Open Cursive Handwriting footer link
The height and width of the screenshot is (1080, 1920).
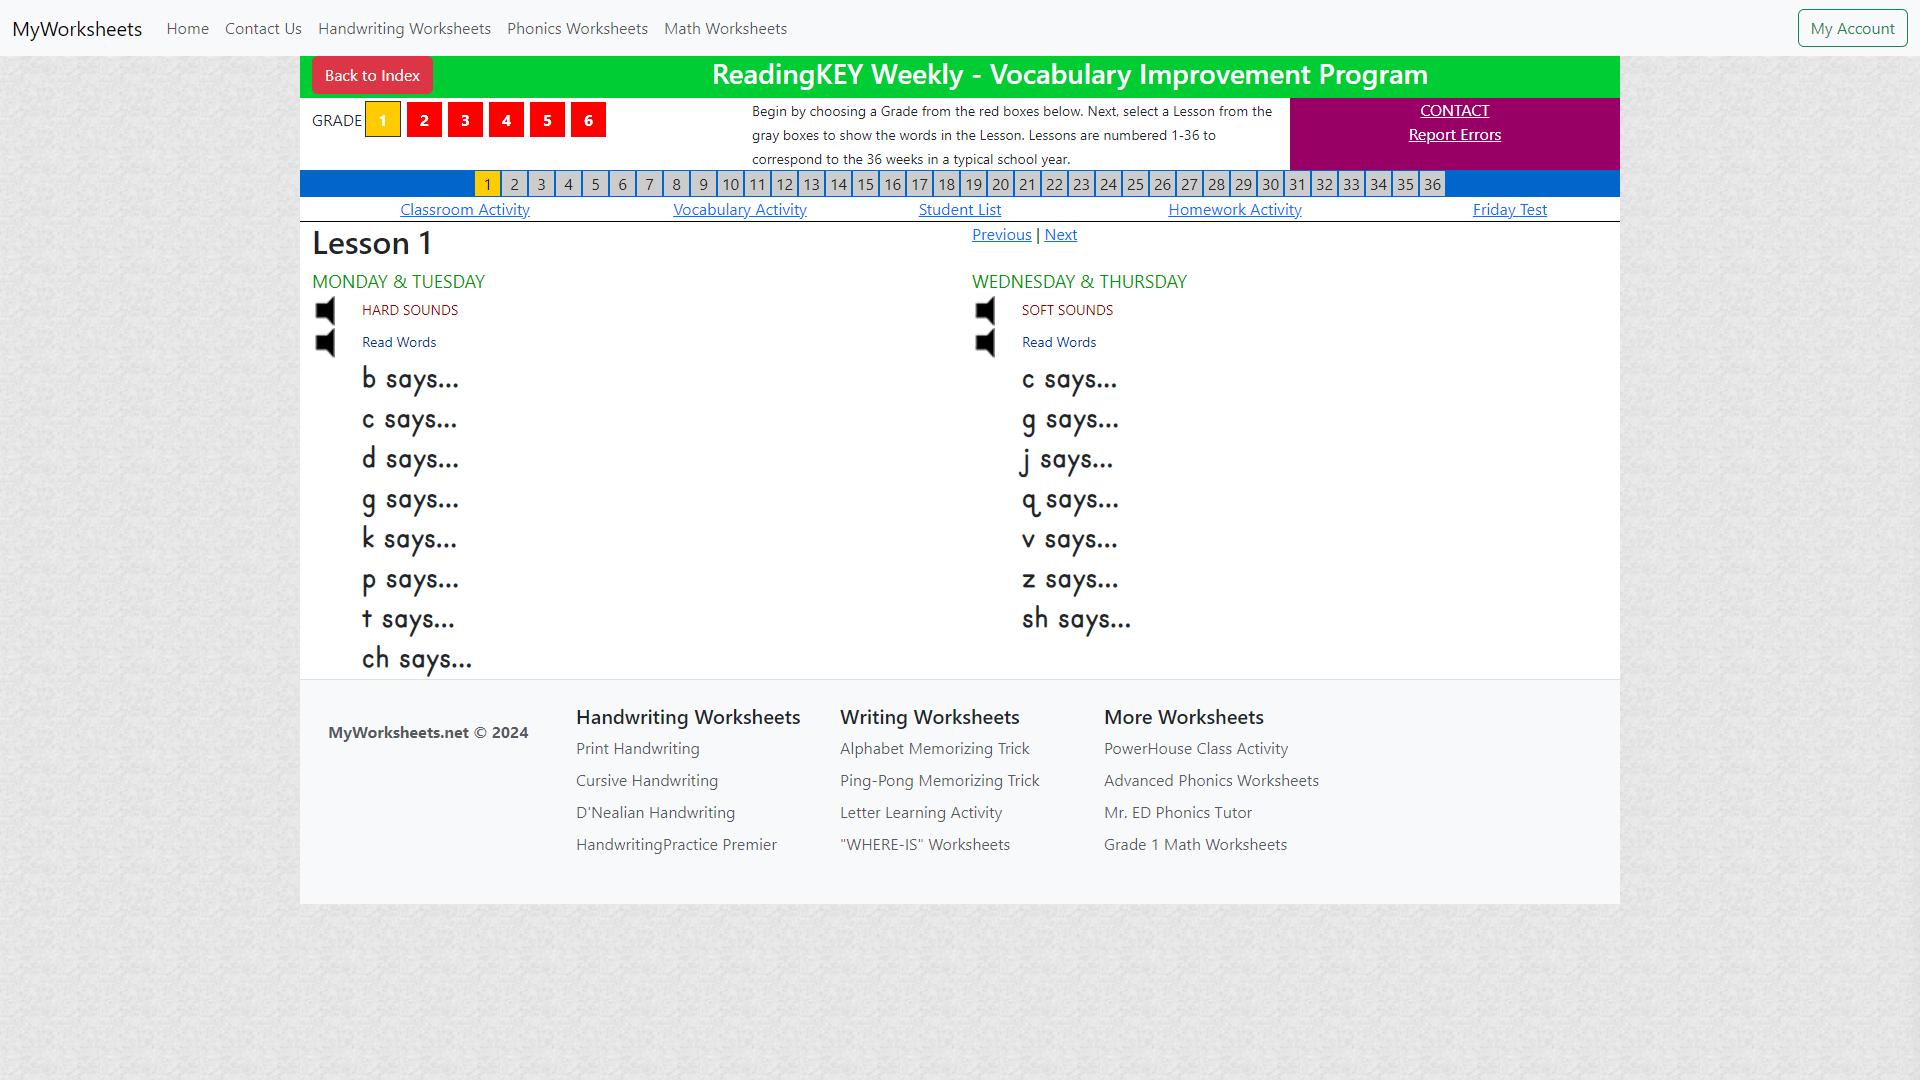[x=647, y=781]
